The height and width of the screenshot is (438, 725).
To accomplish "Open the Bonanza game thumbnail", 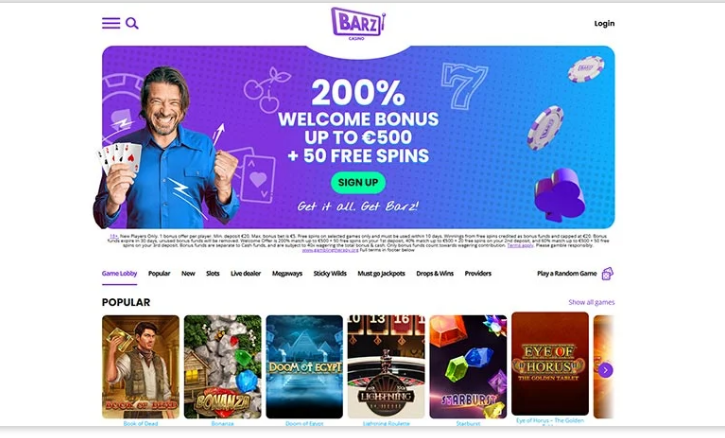I will [222, 367].
